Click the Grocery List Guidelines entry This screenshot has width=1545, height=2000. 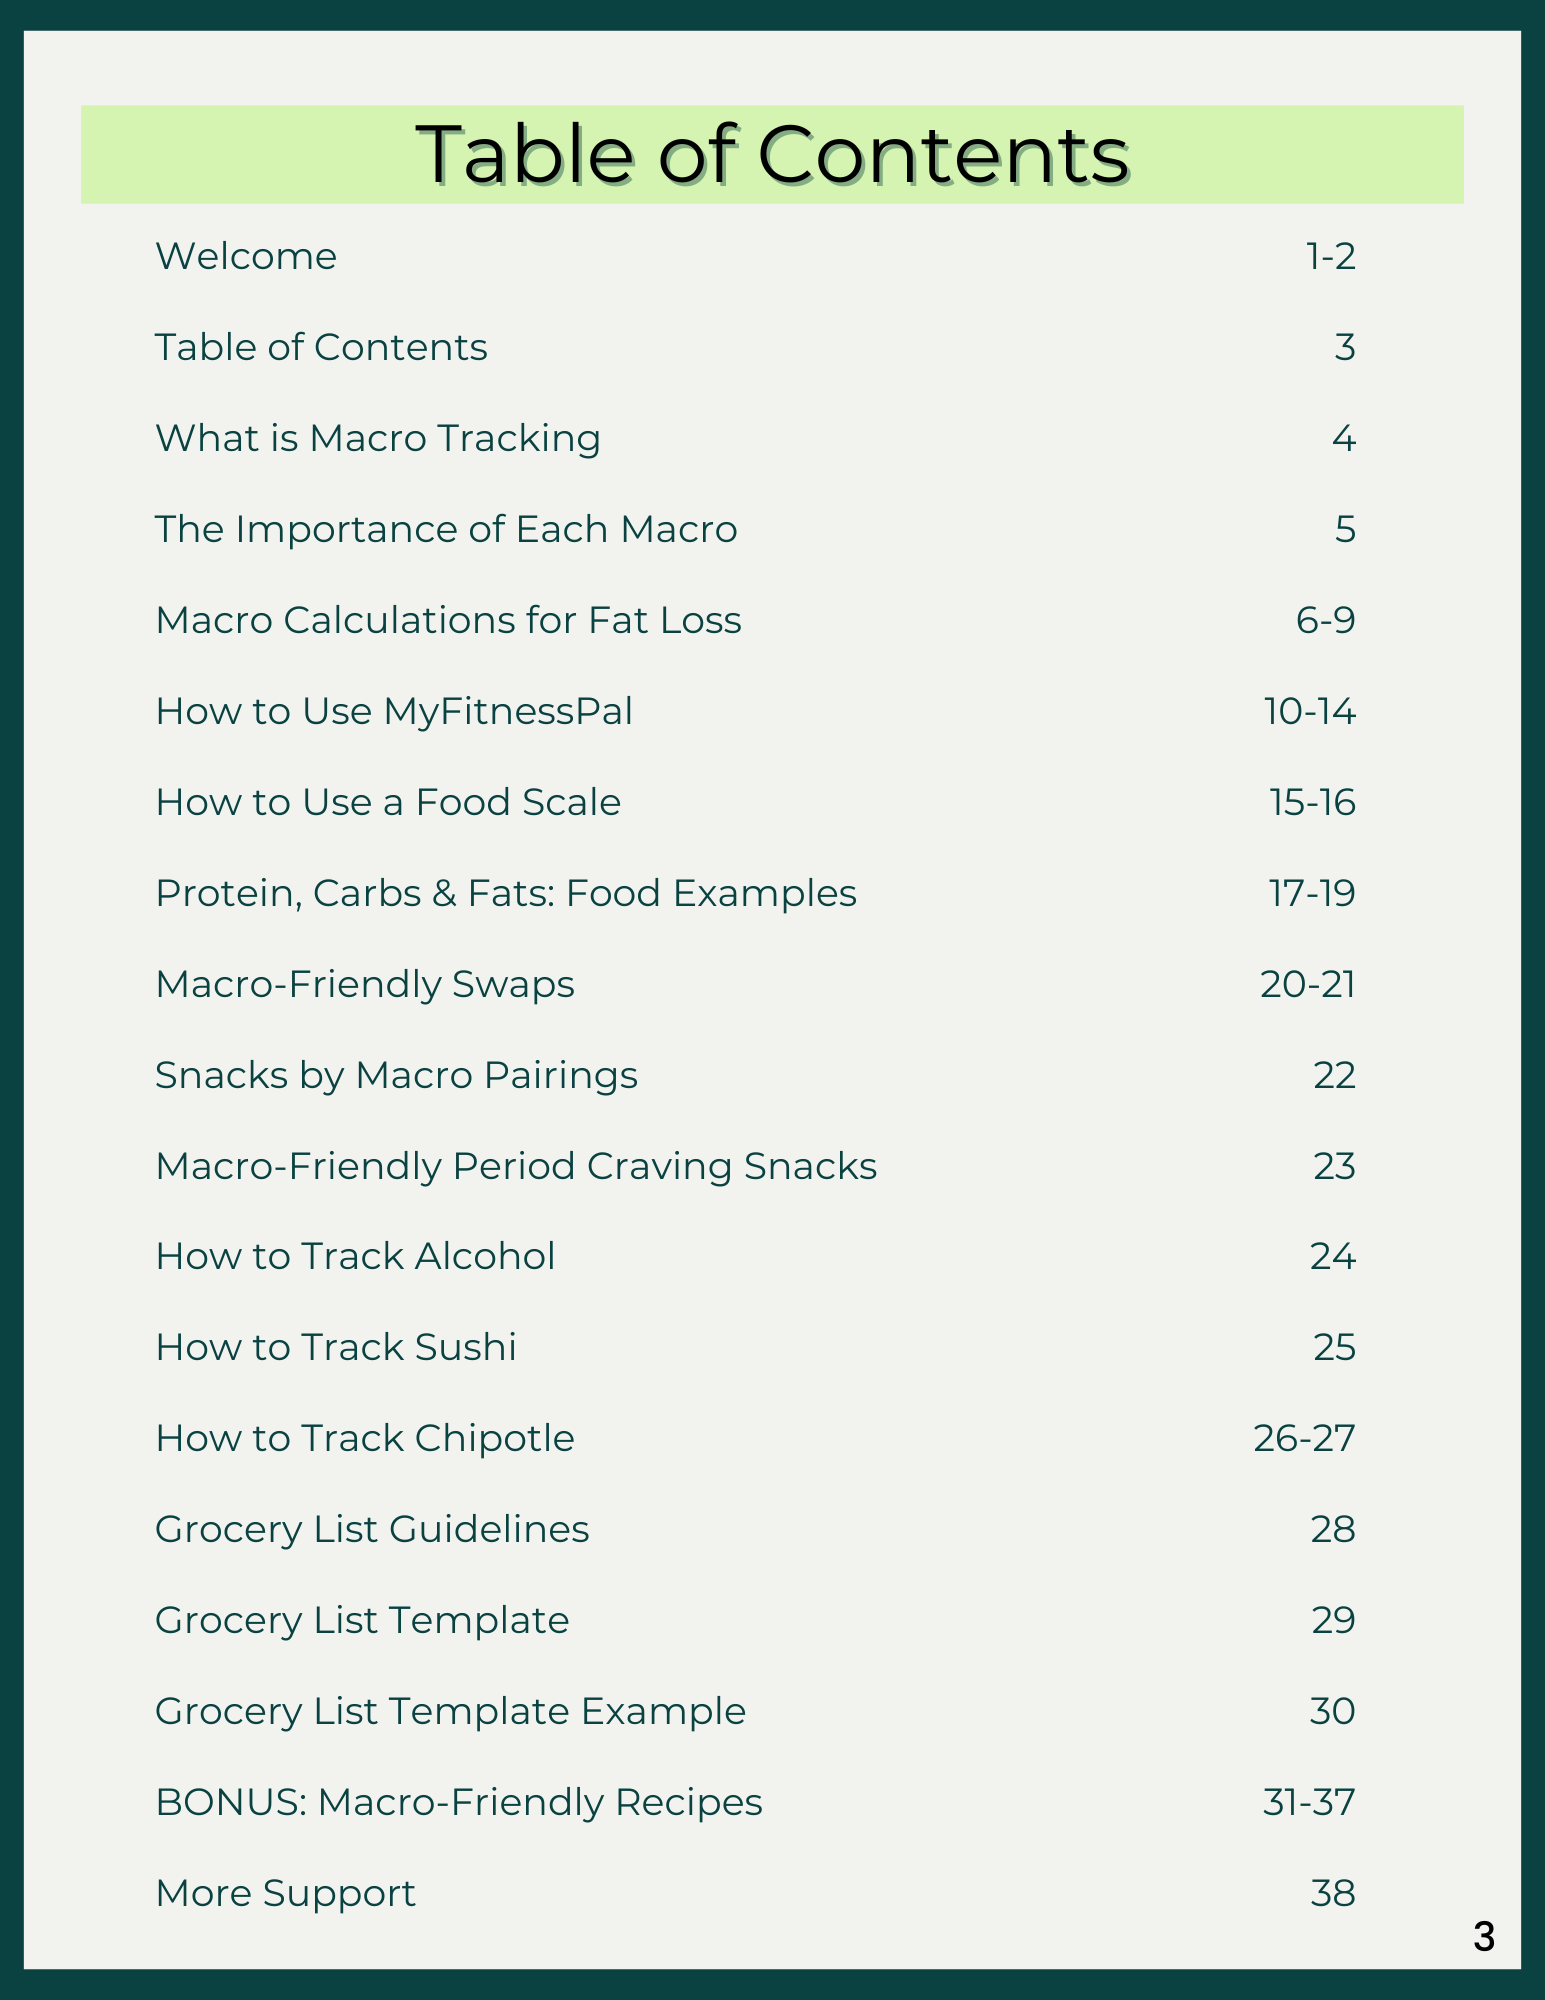pyautogui.click(x=372, y=1530)
